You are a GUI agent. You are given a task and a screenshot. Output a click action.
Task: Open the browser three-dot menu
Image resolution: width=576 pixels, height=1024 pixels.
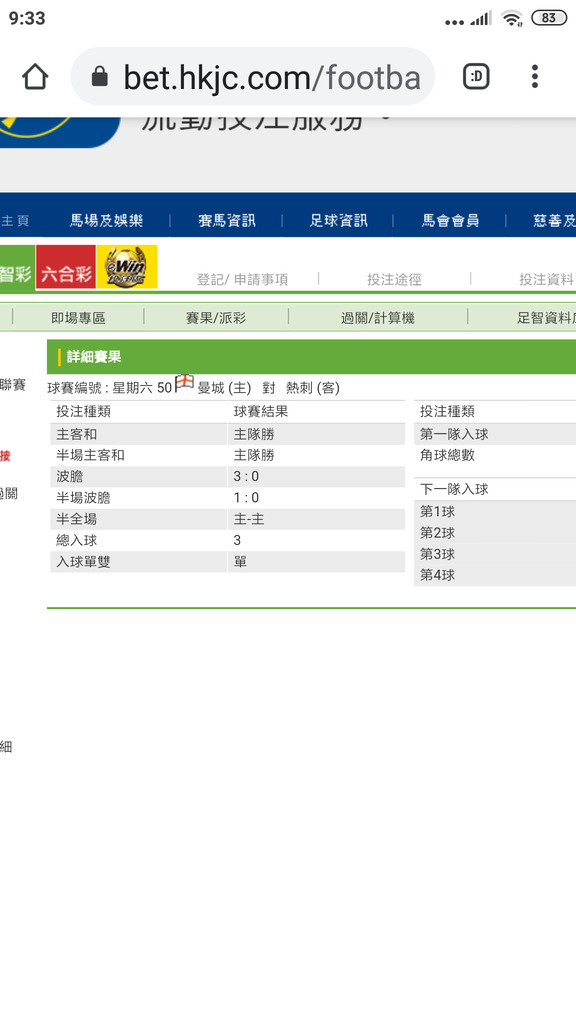tap(535, 77)
